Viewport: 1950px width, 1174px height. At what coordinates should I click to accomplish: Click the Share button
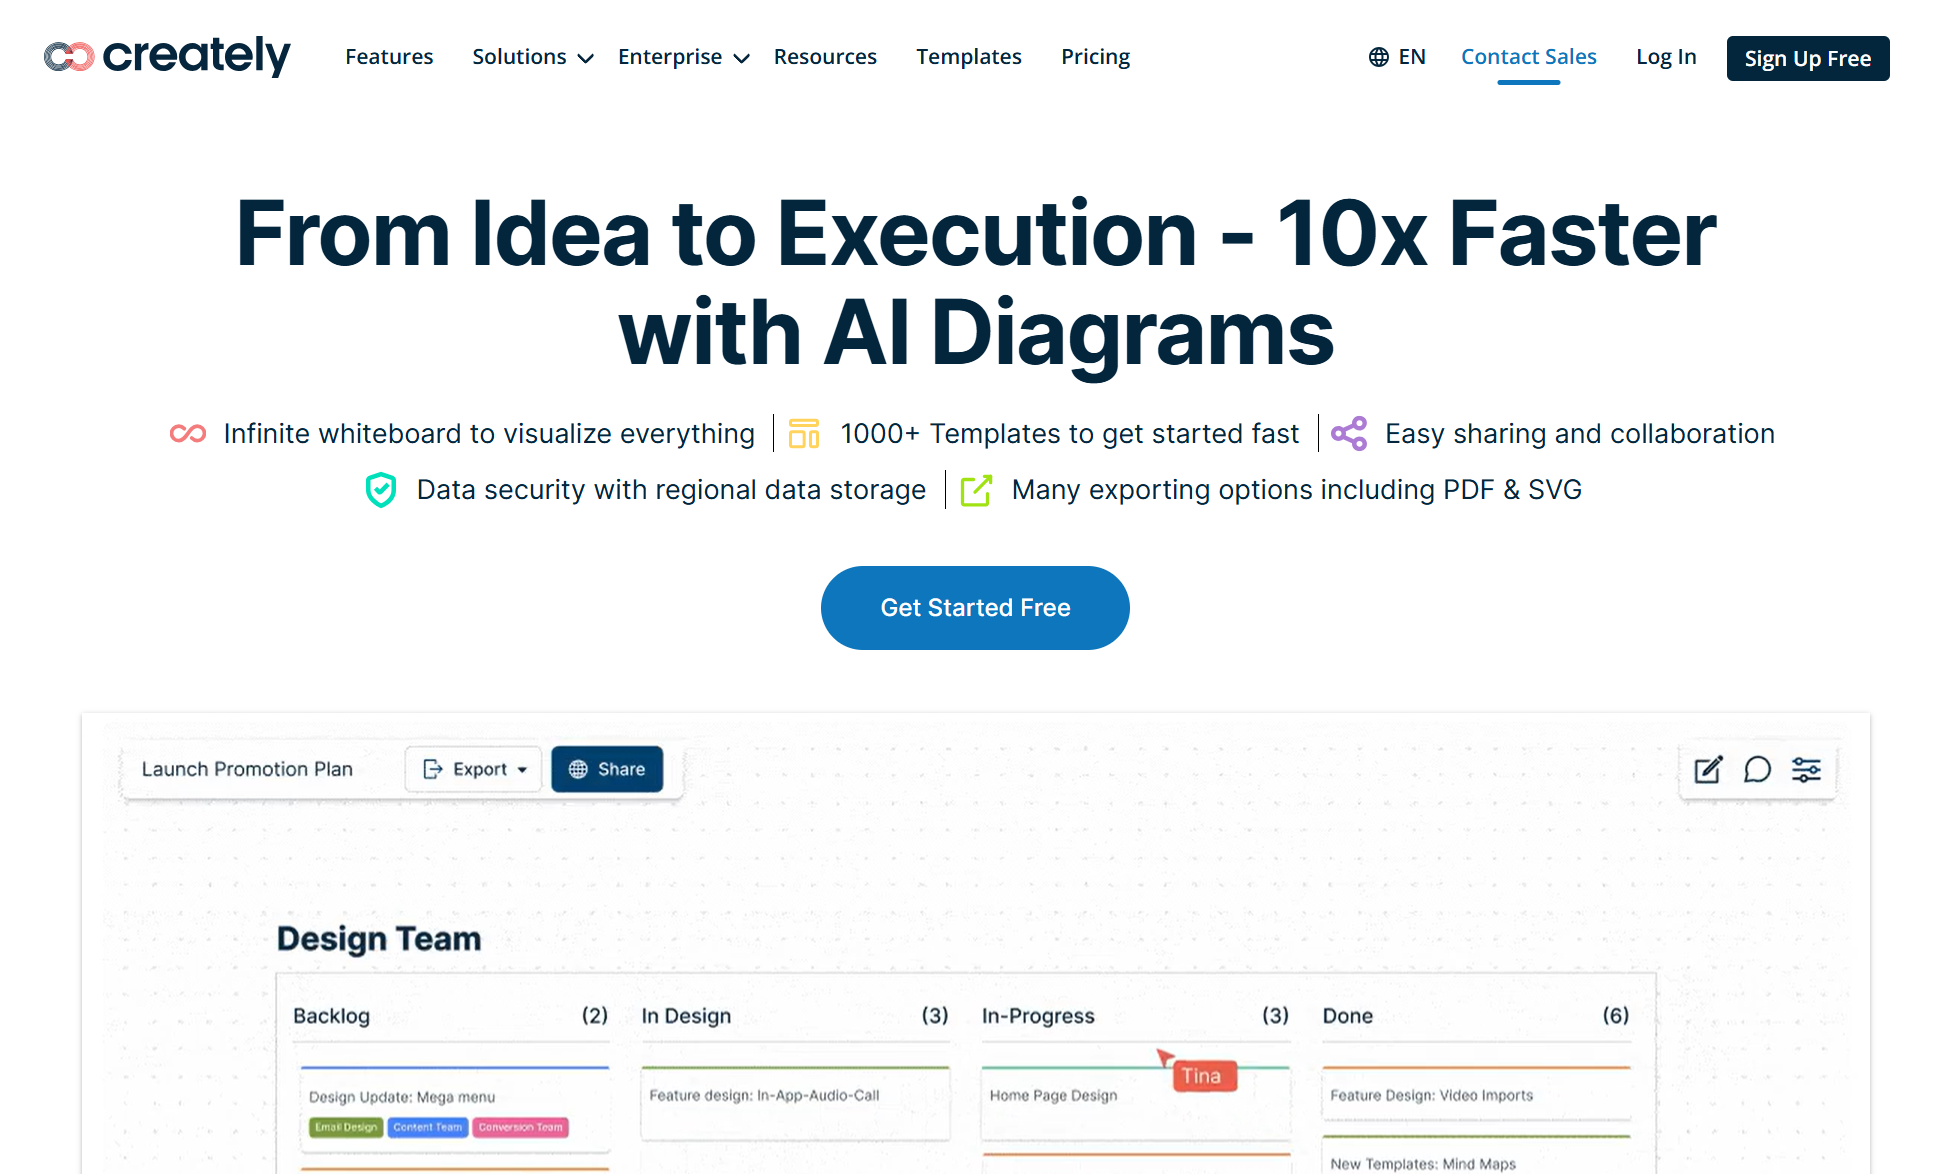607,769
